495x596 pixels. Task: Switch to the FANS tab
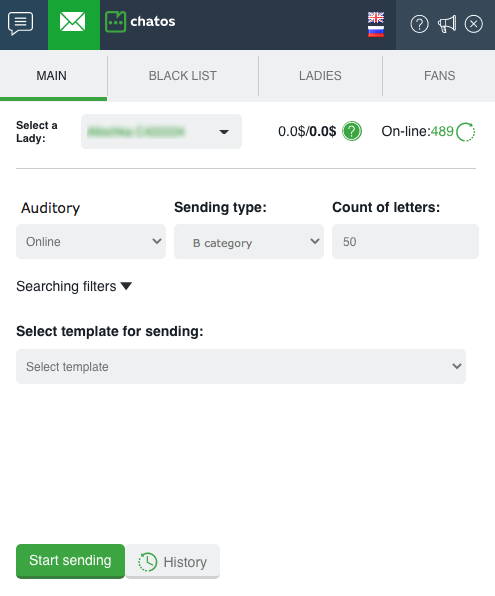(439, 76)
